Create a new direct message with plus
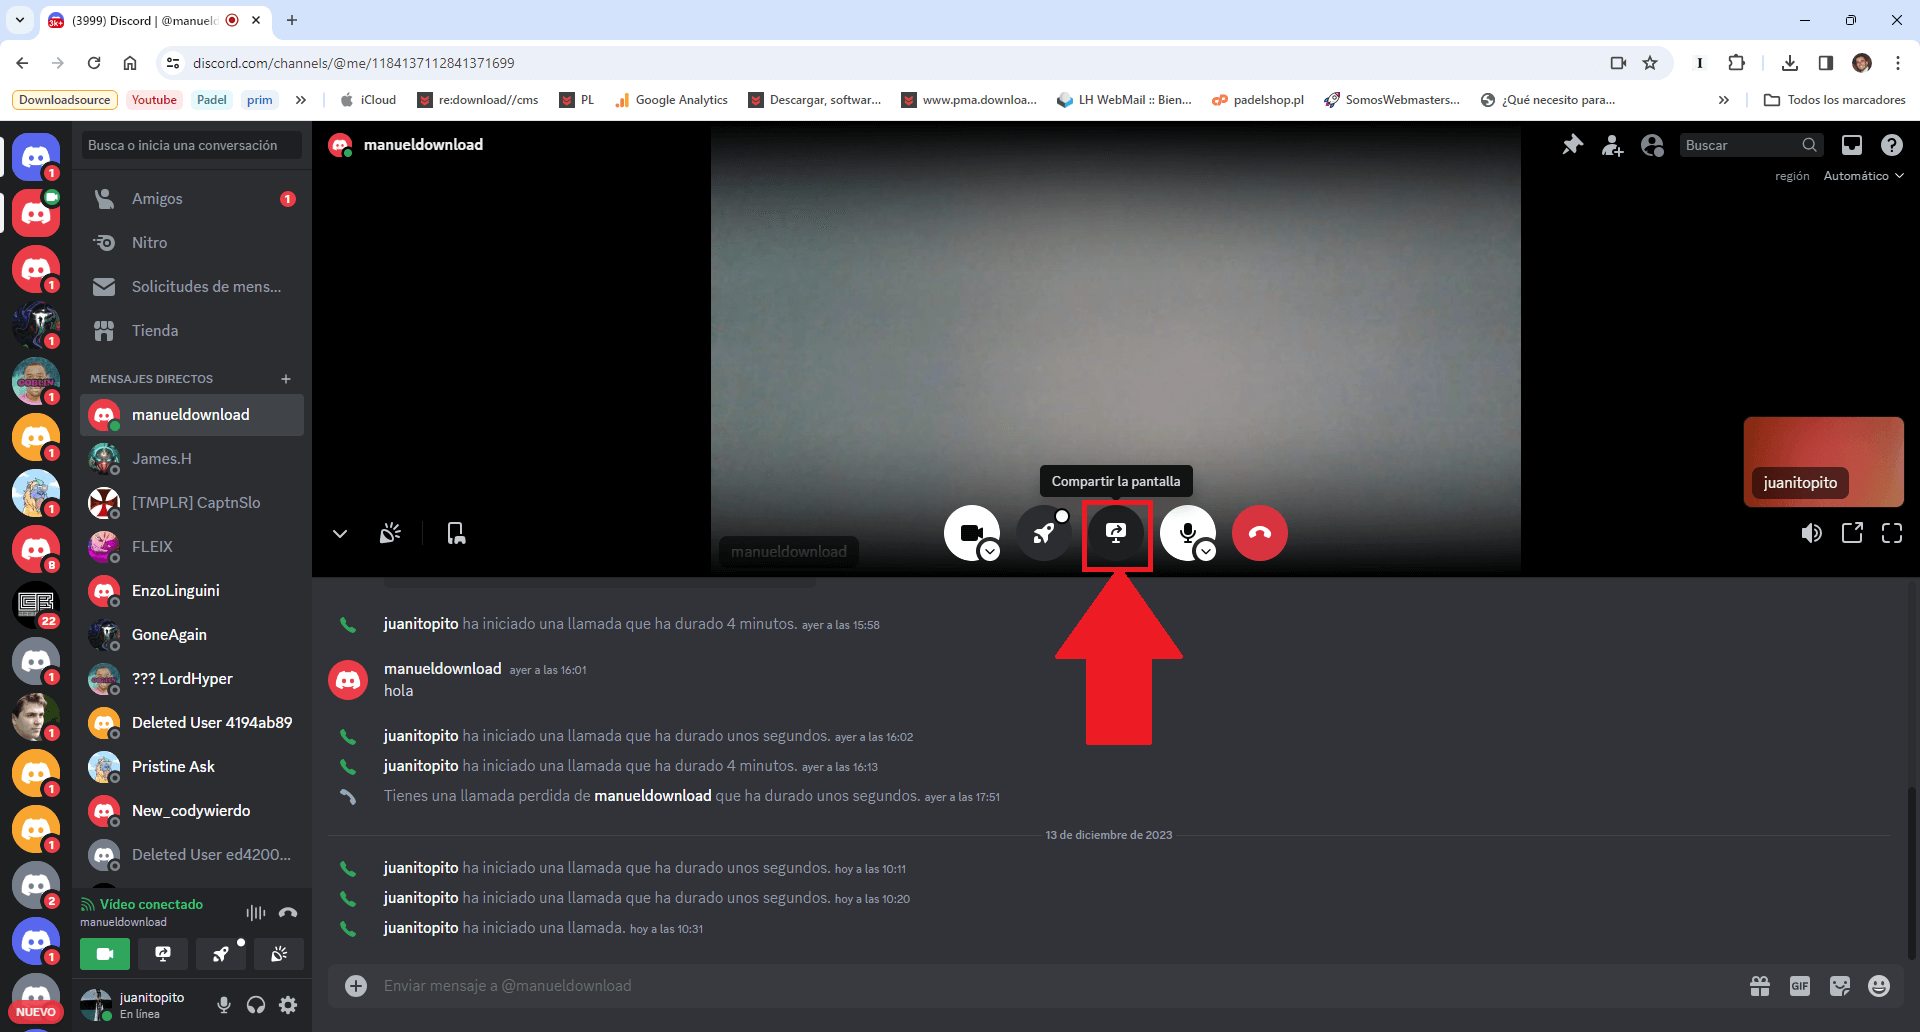The height and width of the screenshot is (1032, 1920). (286, 379)
